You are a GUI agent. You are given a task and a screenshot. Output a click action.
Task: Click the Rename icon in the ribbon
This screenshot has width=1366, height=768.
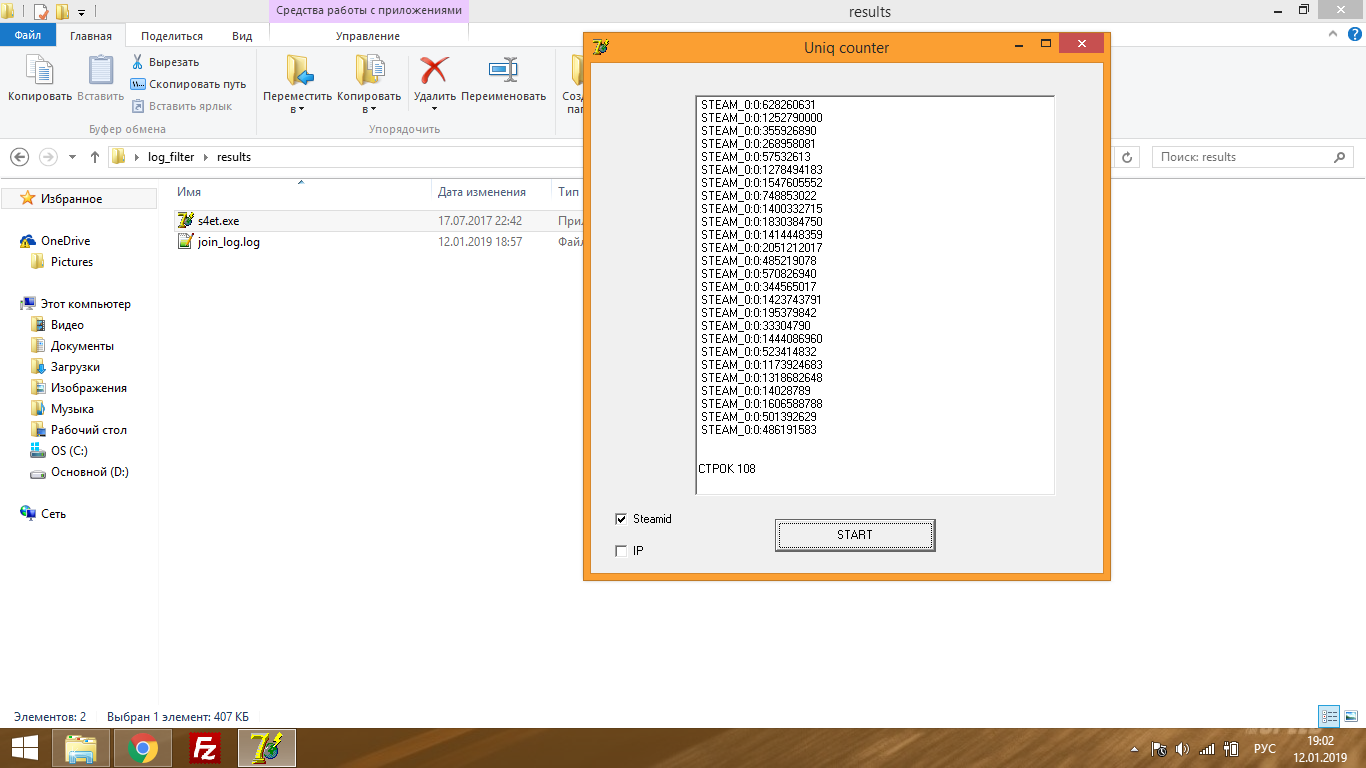point(503,70)
